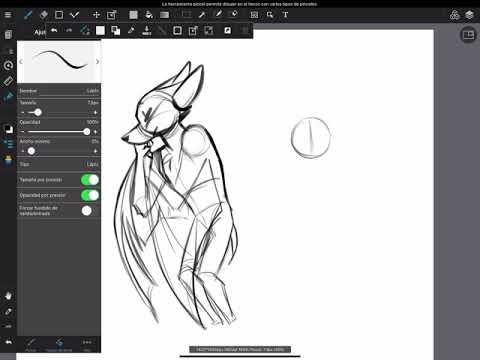Decrease Ancho mínimo with minus button

click(22, 151)
